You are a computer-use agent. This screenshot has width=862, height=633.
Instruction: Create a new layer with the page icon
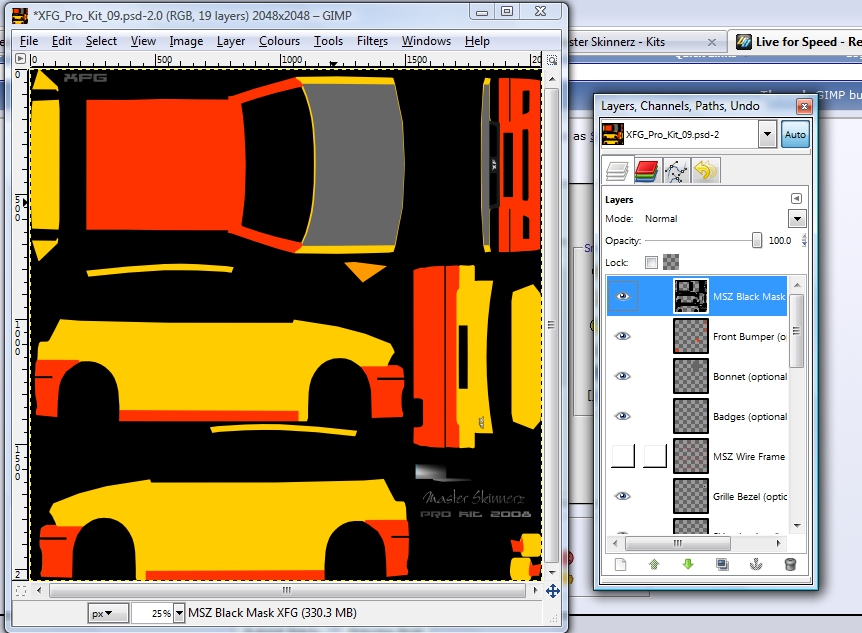(620, 565)
